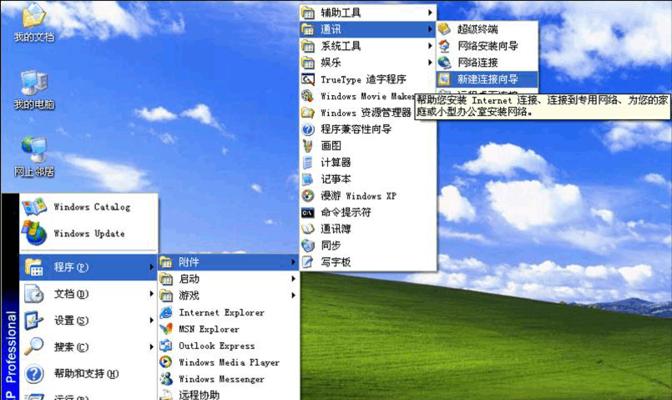This screenshot has height=400, width=672.
Task: Expand 文档(D) submenu arrow
Action: 151,294
